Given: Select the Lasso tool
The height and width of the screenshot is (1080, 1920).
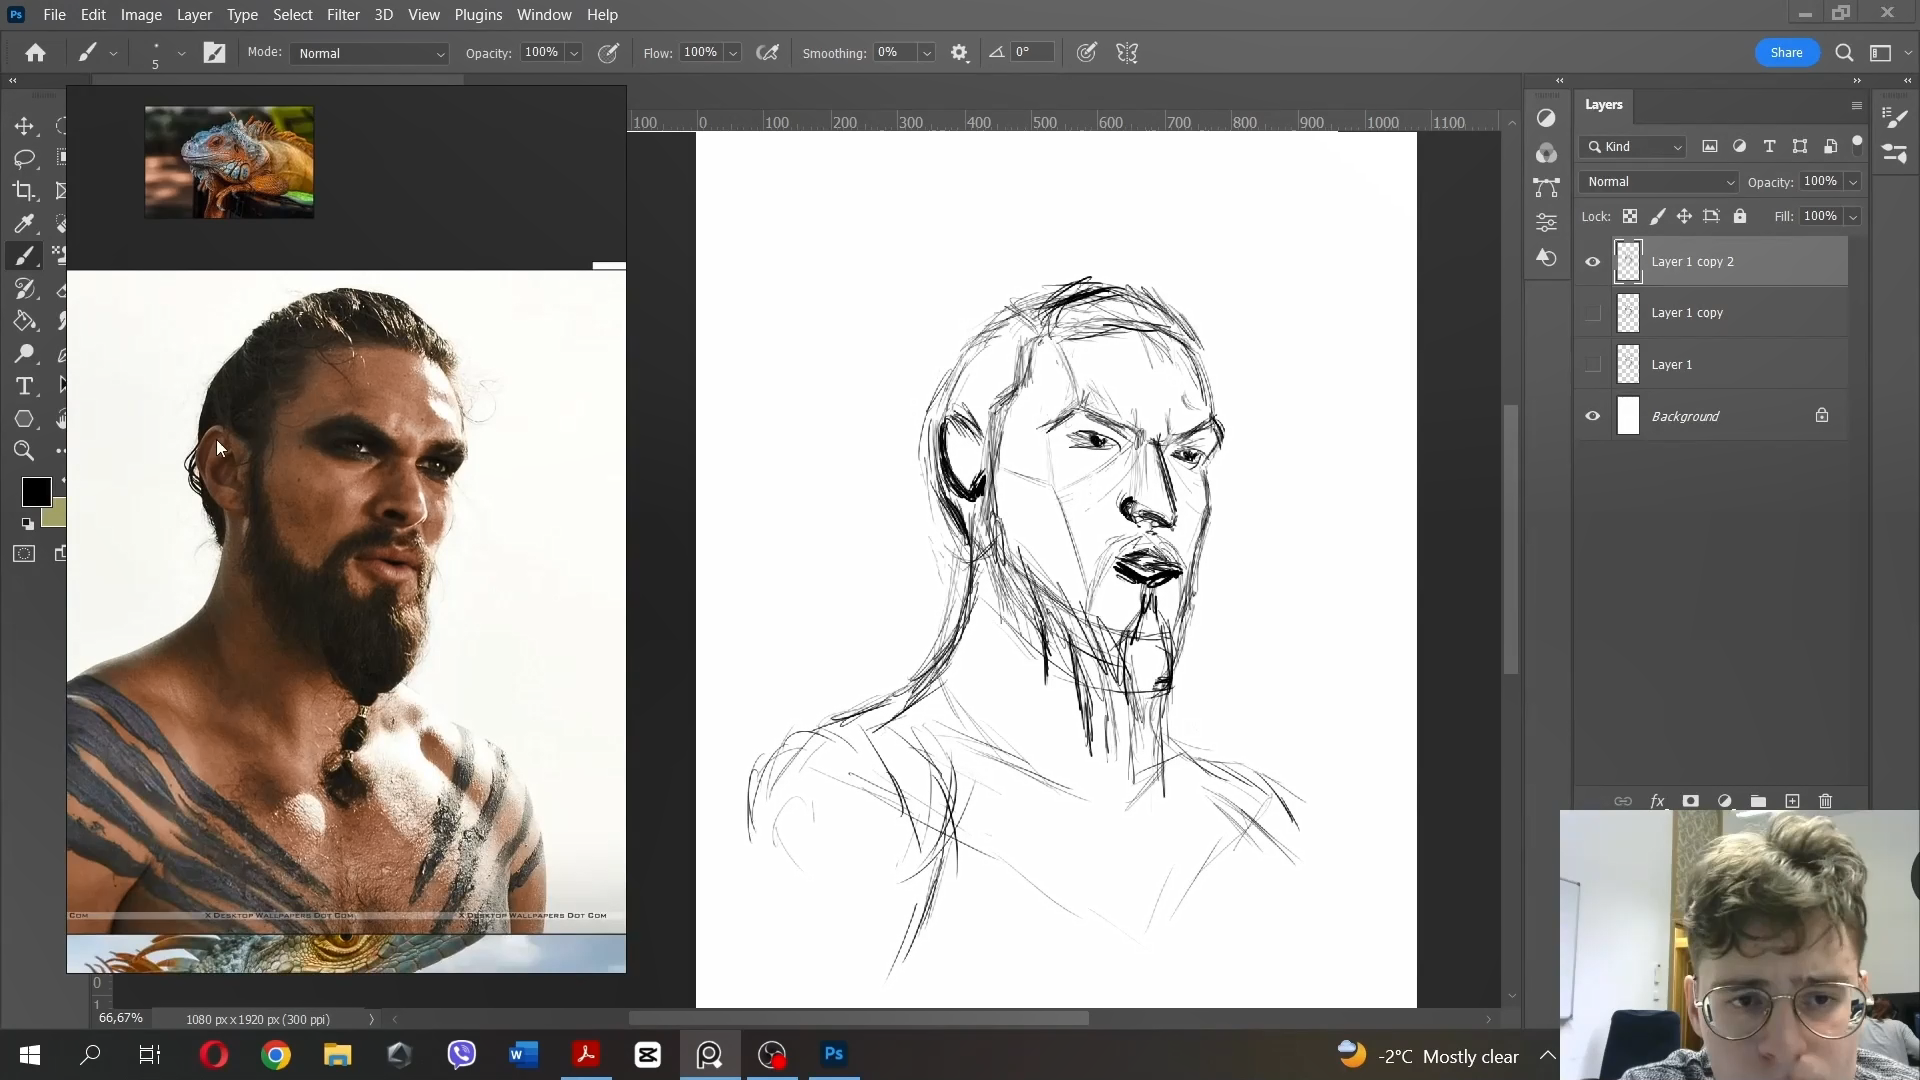Looking at the screenshot, I should pyautogui.click(x=24, y=158).
